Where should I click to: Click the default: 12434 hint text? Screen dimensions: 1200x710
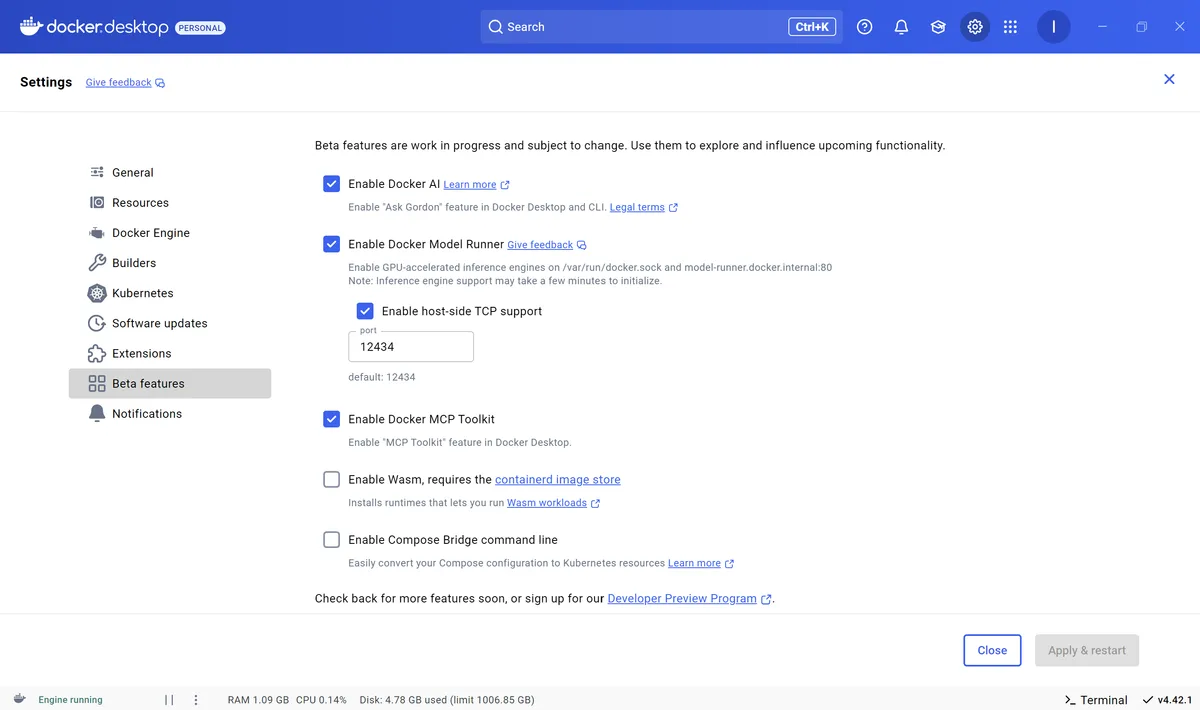coord(381,377)
